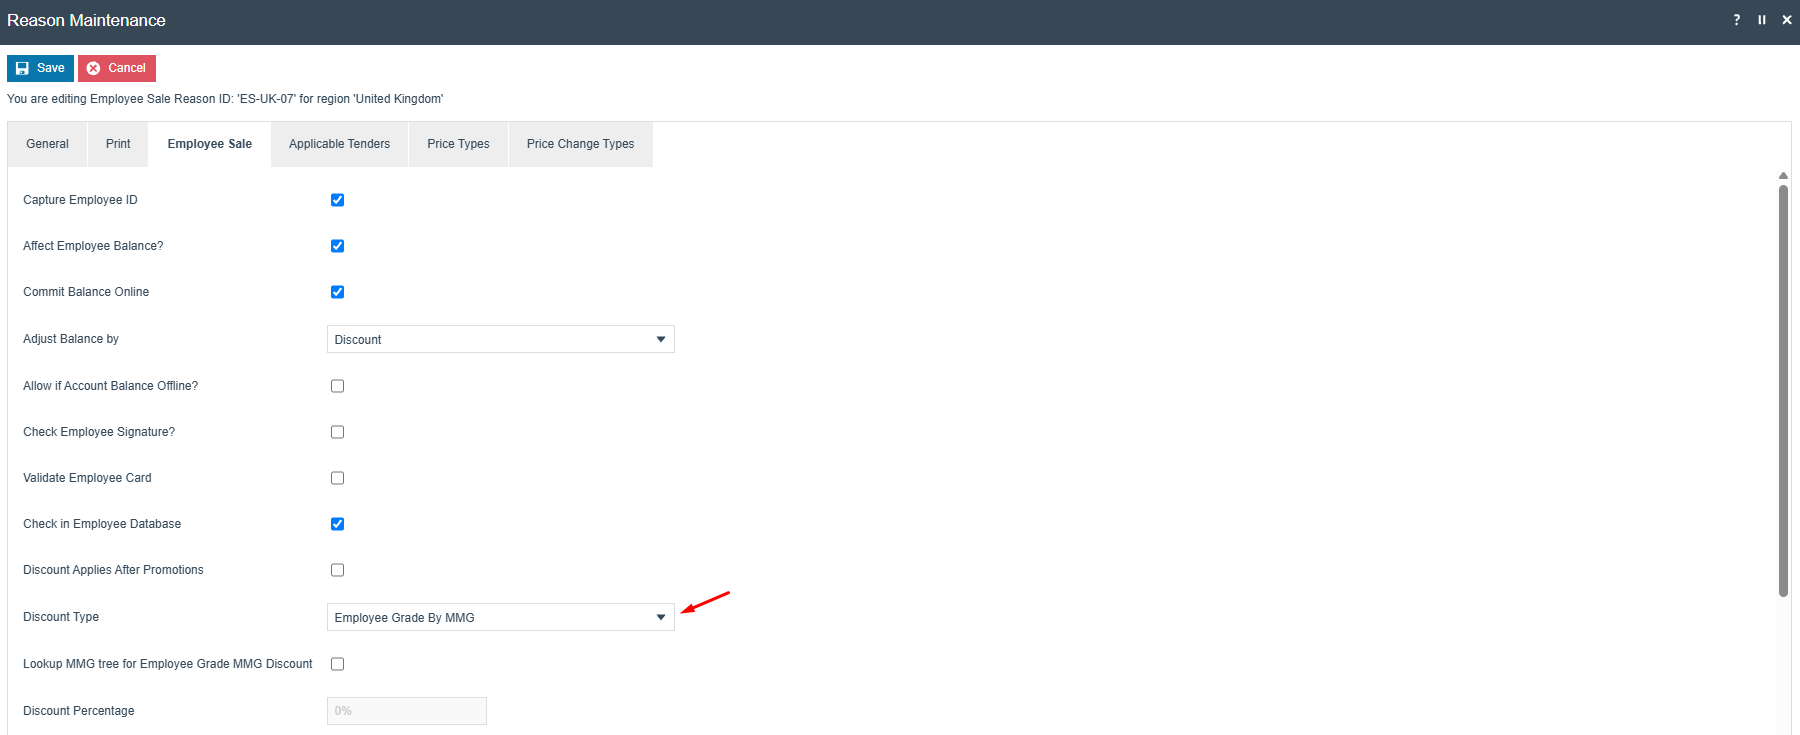Toggle Check in Employee Database checkbox
Viewport: 1800px width, 735px height.
[x=337, y=524]
